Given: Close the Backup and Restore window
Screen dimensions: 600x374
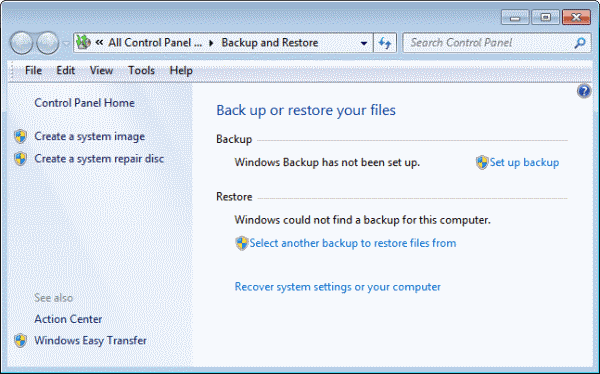Looking at the screenshot, I should point(576,17).
